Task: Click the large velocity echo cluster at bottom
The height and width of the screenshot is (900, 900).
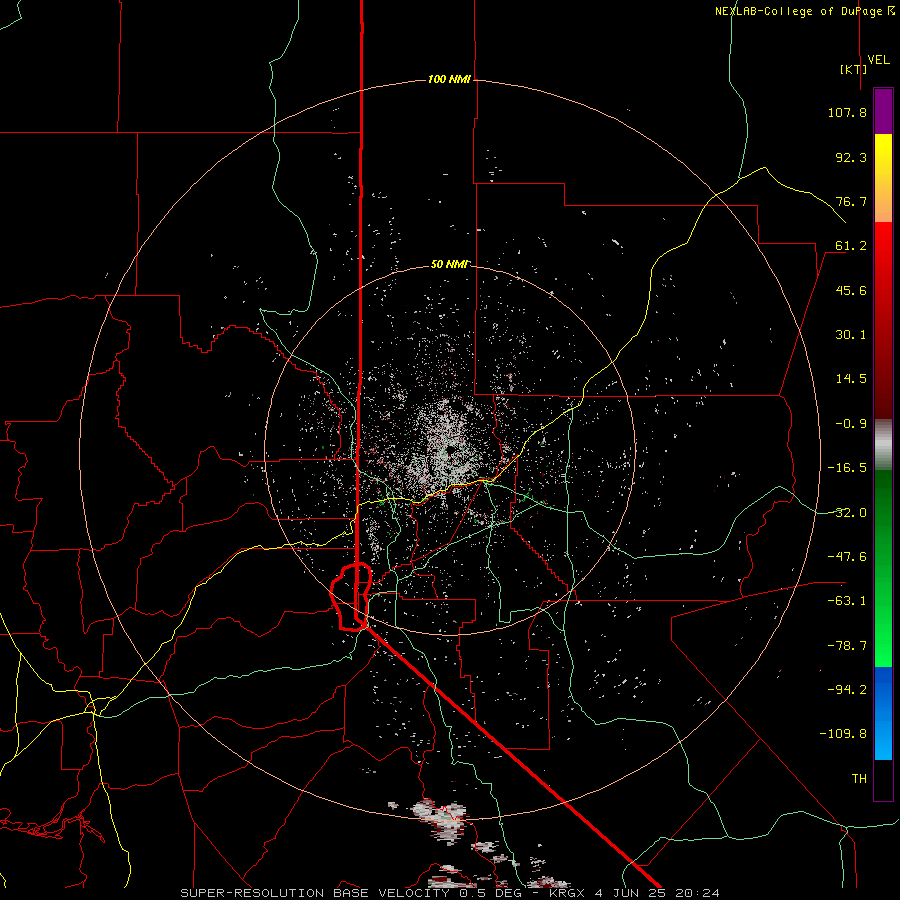Action: click(x=443, y=821)
